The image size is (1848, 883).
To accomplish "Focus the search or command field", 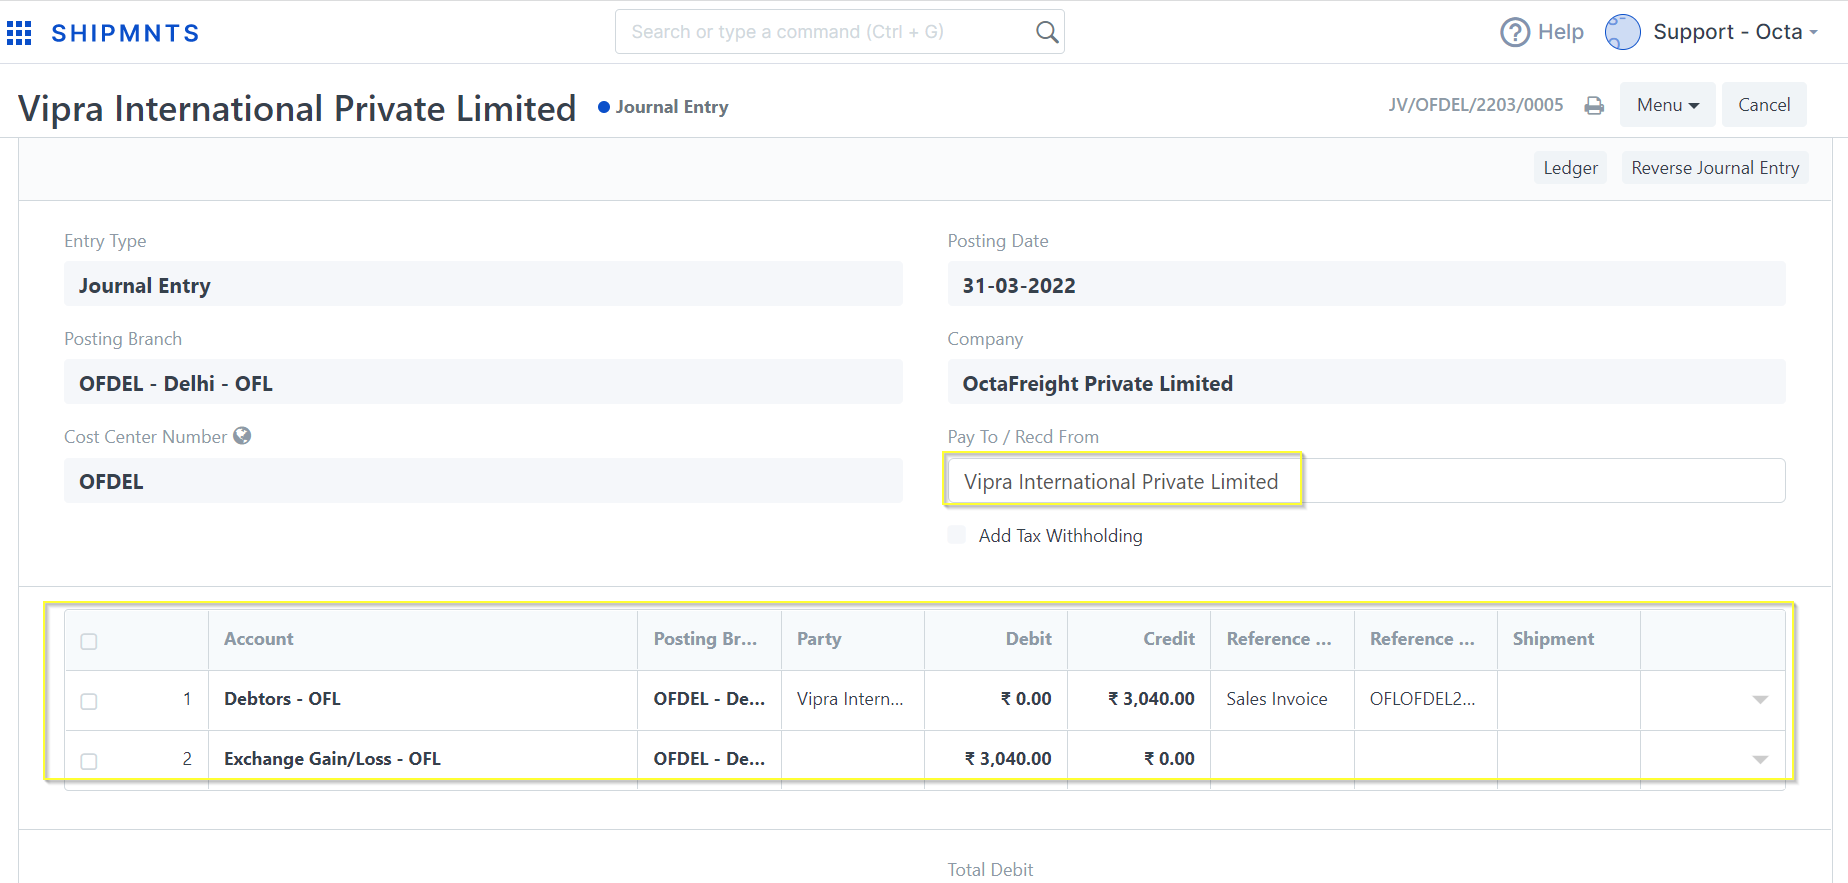I will tap(839, 32).
